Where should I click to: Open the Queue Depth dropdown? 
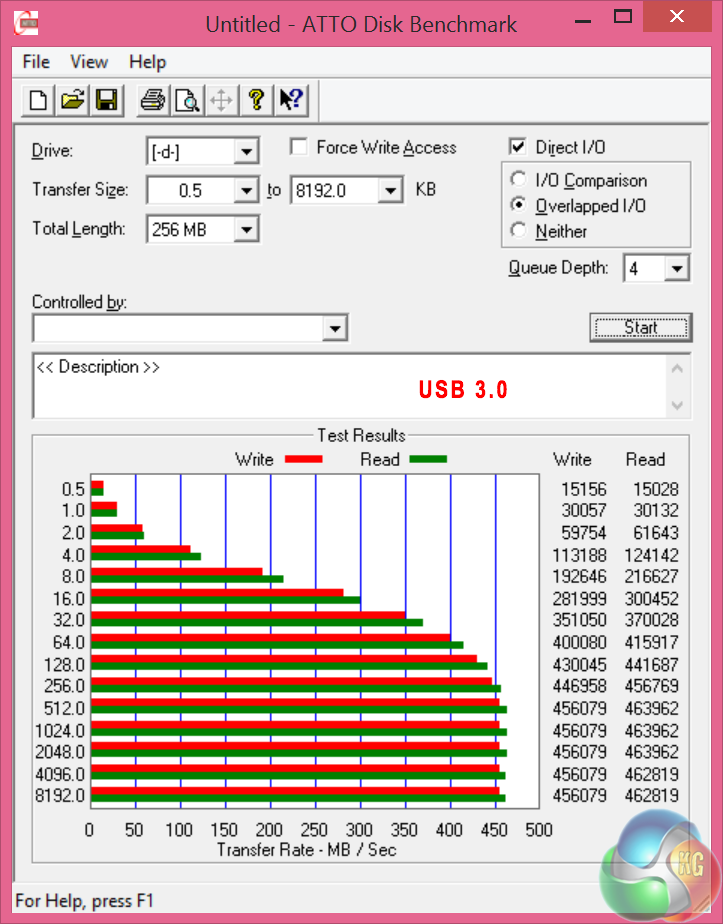[677, 269]
